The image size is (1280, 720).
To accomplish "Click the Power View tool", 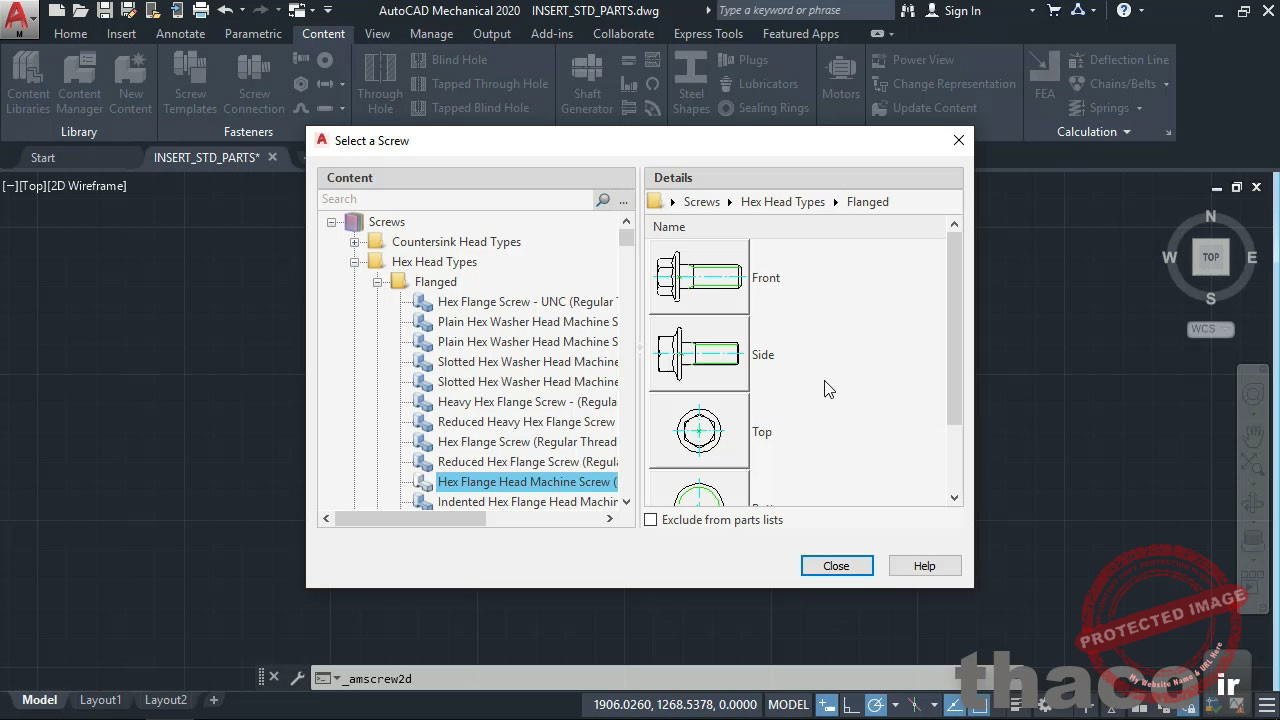I will (912, 60).
